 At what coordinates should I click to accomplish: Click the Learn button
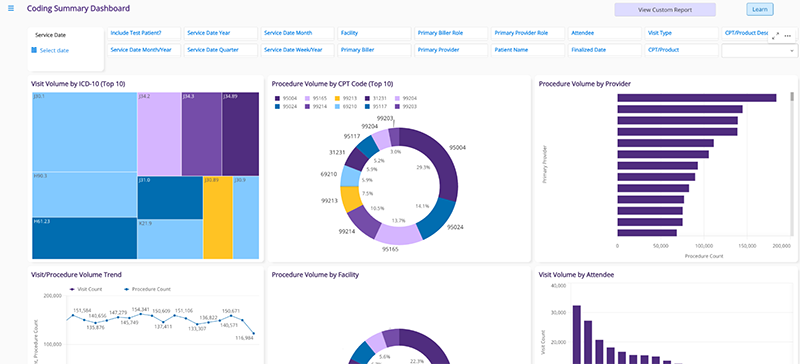pyautogui.click(x=760, y=9)
